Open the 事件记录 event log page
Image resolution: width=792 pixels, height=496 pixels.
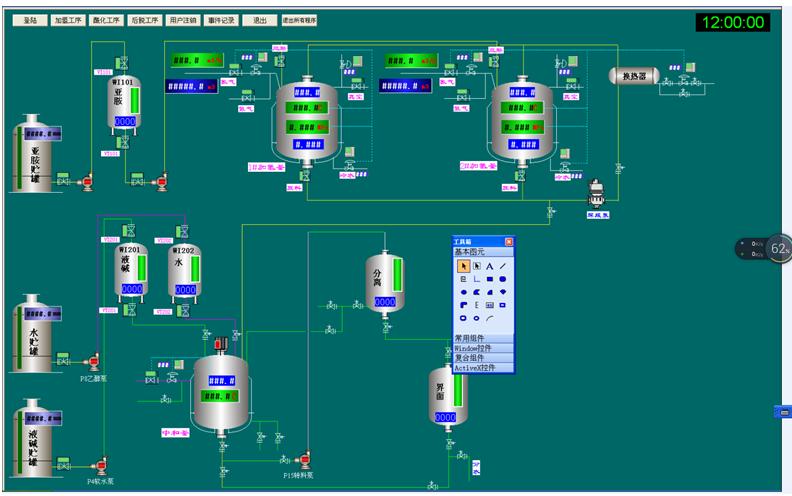221,19
